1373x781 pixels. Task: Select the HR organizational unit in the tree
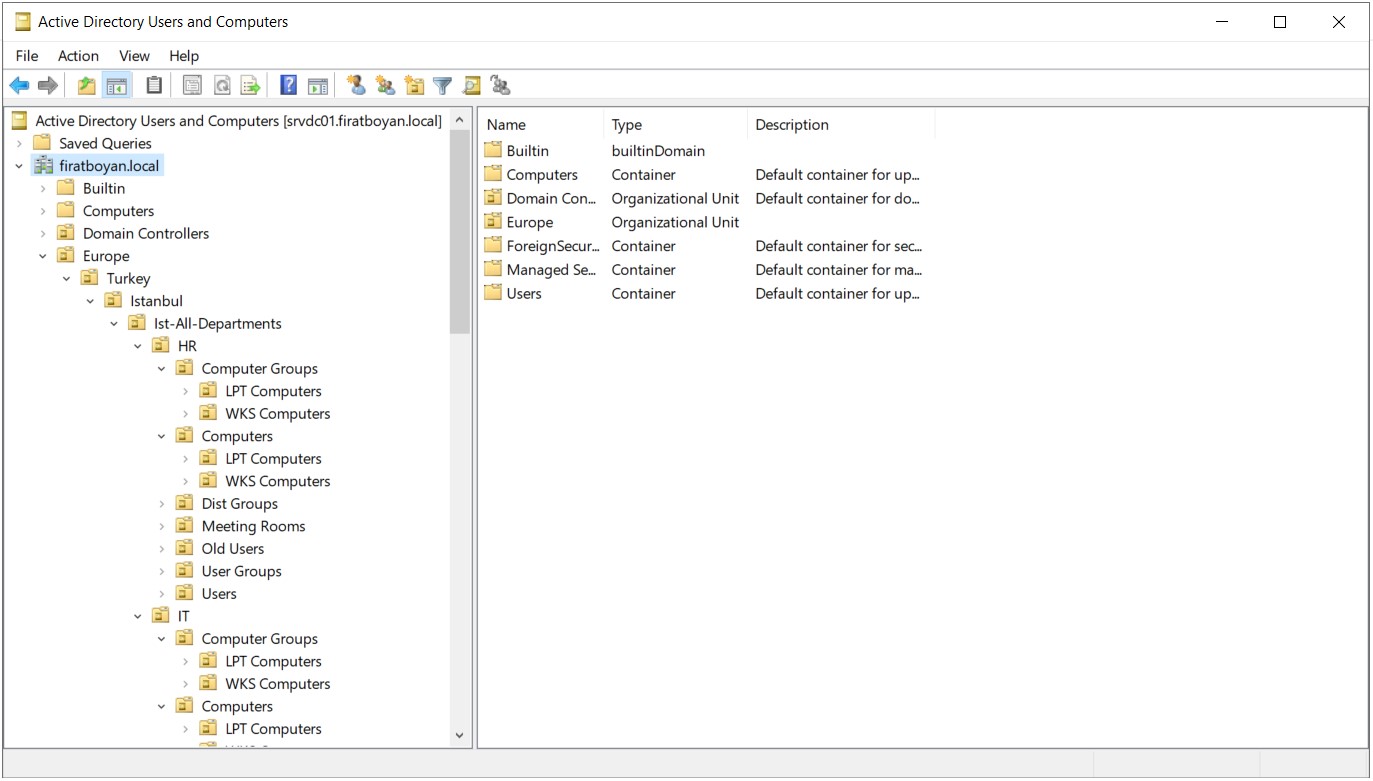point(187,346)
